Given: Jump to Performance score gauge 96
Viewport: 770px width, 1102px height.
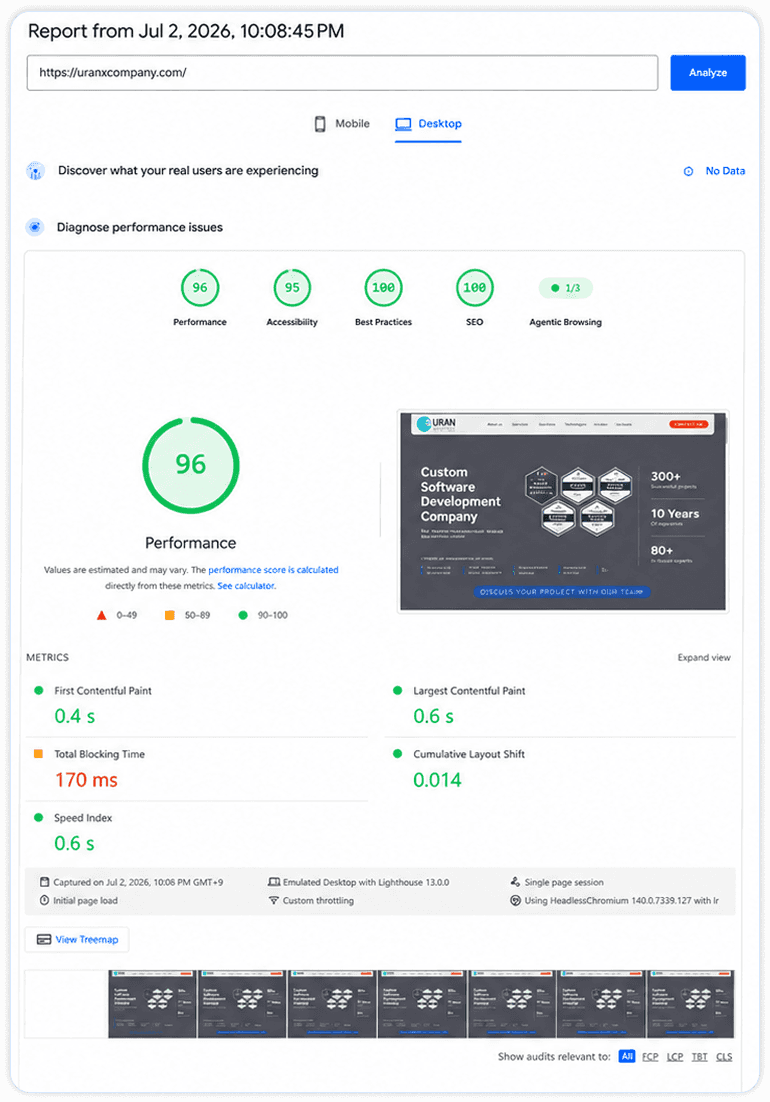Looking at the screenshot, I should (200, 287).
